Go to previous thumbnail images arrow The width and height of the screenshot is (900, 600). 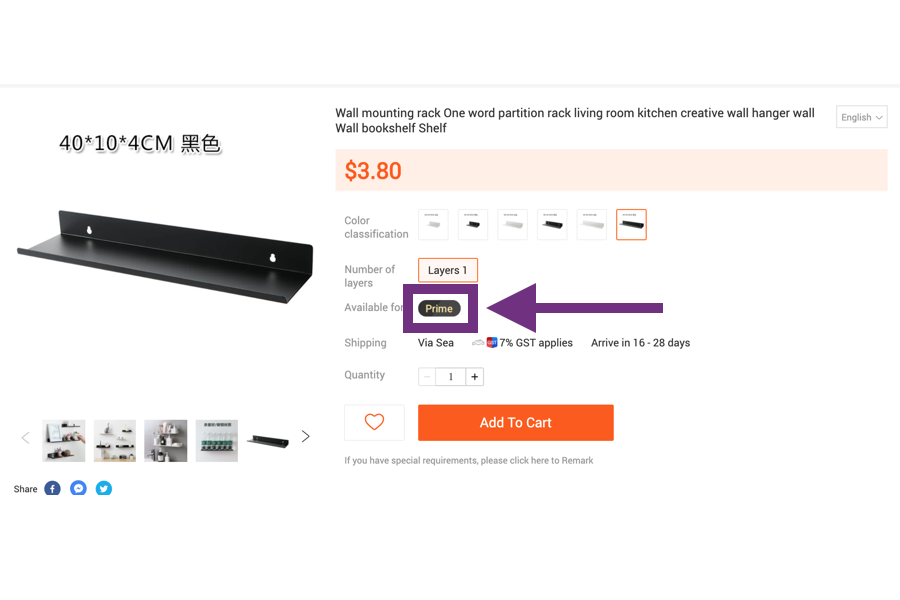(25, 438)
